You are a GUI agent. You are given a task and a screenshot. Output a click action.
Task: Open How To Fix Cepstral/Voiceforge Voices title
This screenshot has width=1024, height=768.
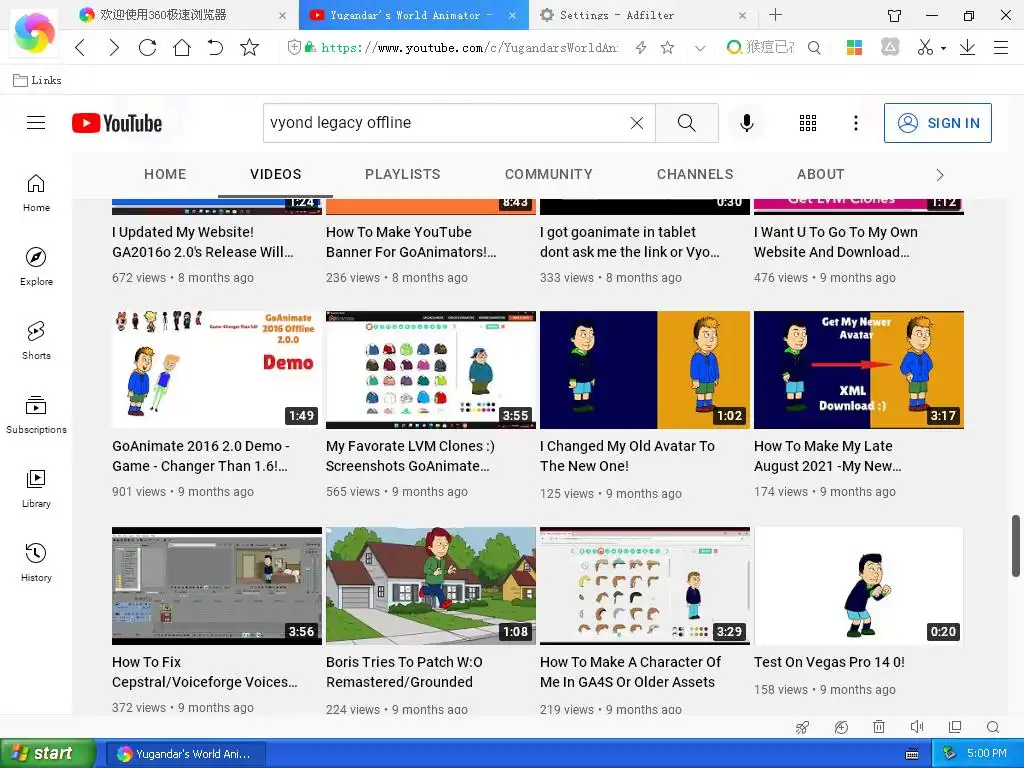(204, 671)
